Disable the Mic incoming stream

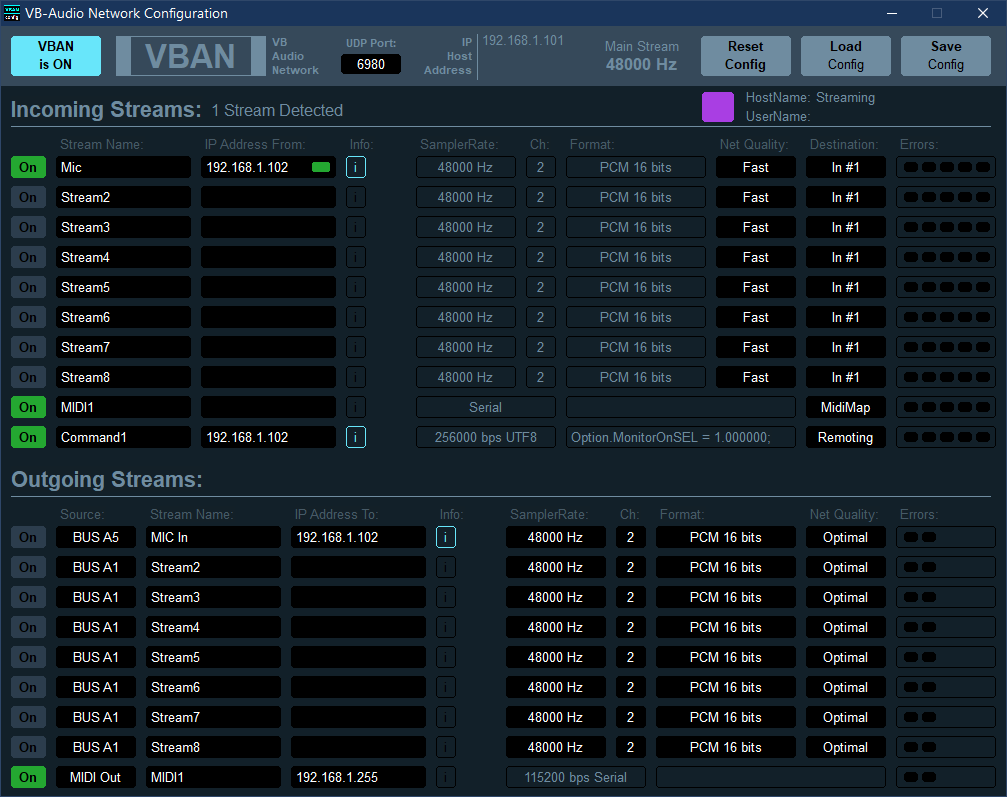pos(27,167)
